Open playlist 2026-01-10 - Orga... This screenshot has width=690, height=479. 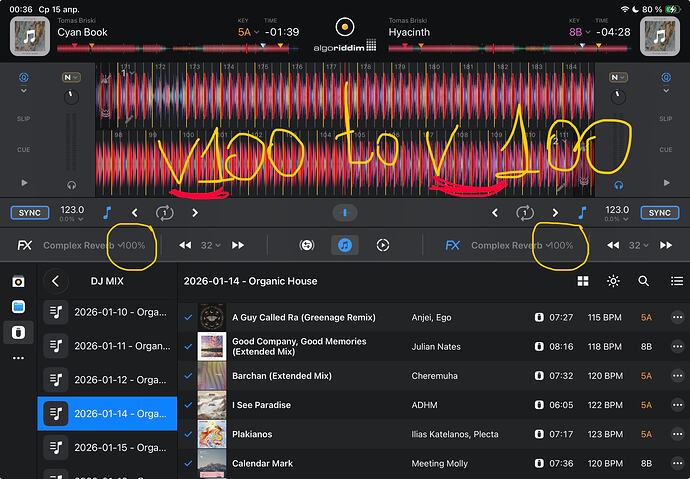(x=107, y=312)
